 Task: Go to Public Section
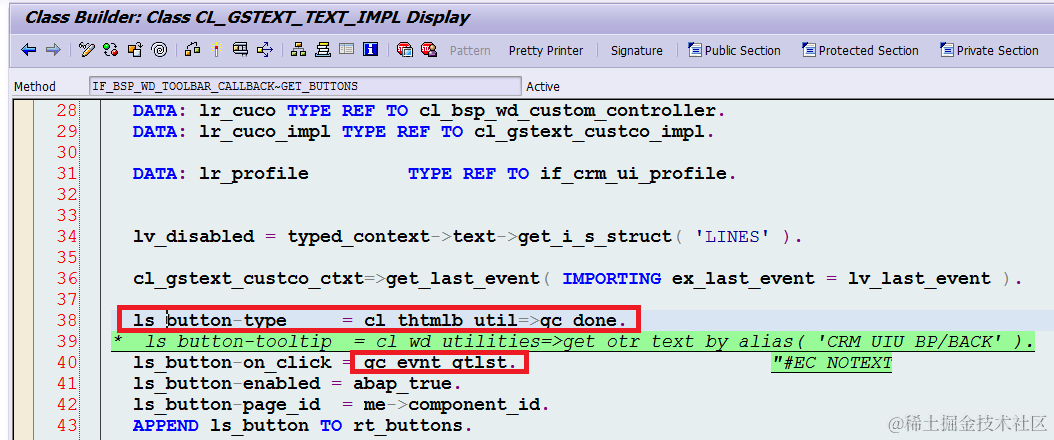[x=734, y=50]
